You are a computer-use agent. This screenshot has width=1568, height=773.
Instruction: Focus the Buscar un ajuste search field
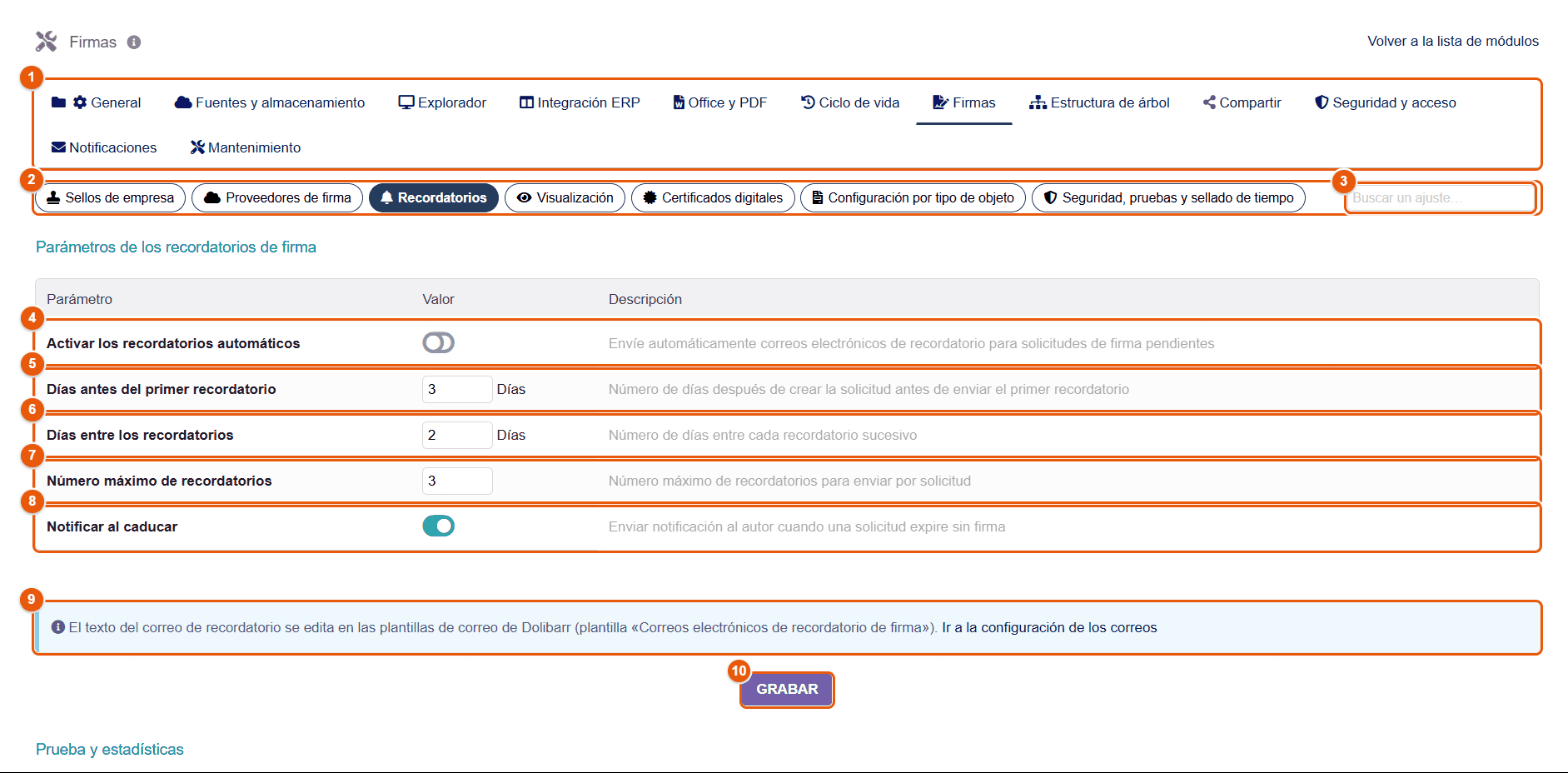(1439, 198)
